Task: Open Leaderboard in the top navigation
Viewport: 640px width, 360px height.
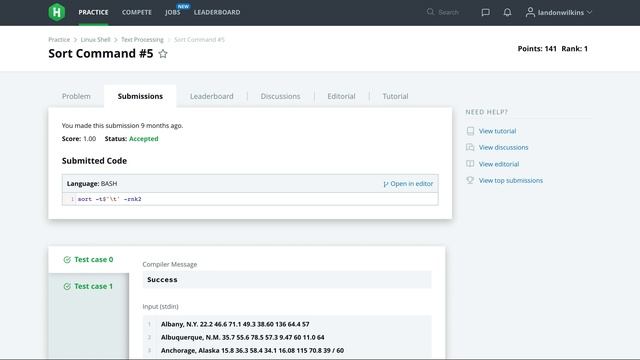Action: pyautogui.click(x=217, y=12)
